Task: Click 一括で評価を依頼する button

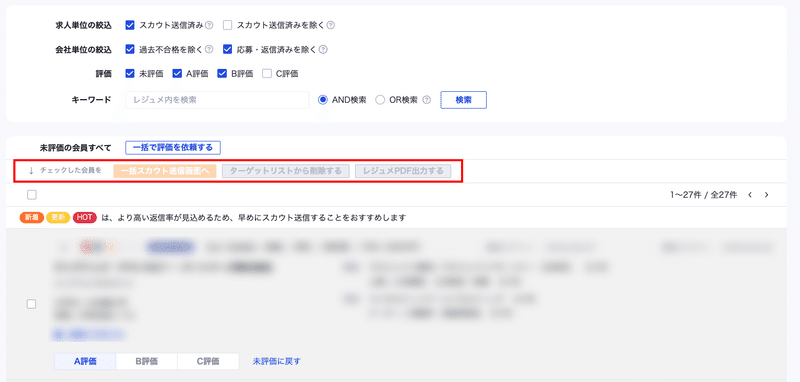Action: [173, 148]
